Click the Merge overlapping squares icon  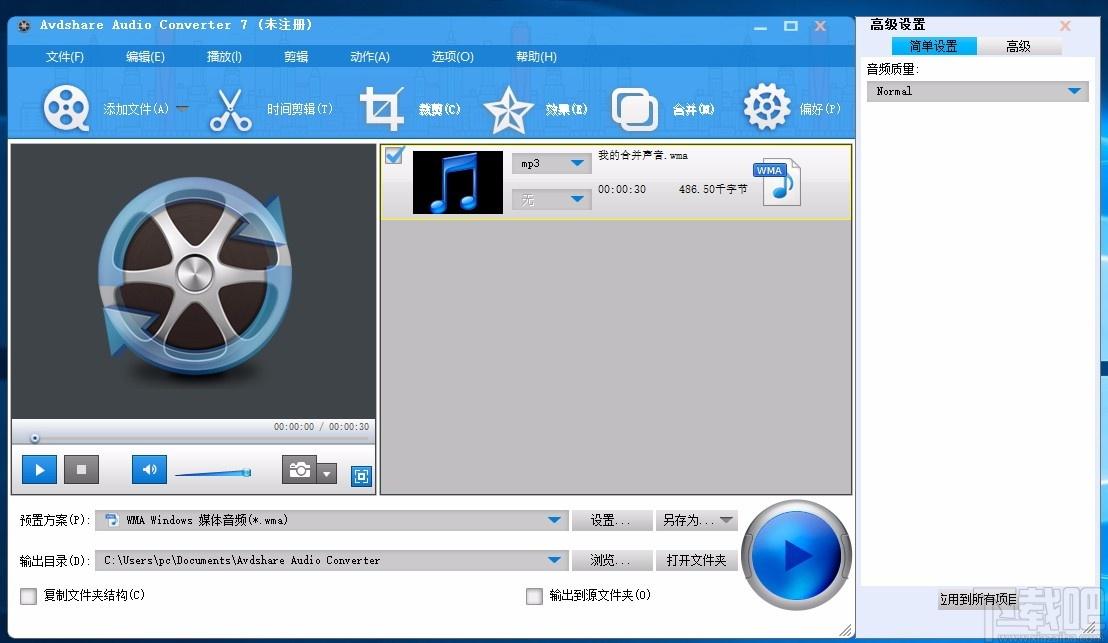tap(635, 110)
